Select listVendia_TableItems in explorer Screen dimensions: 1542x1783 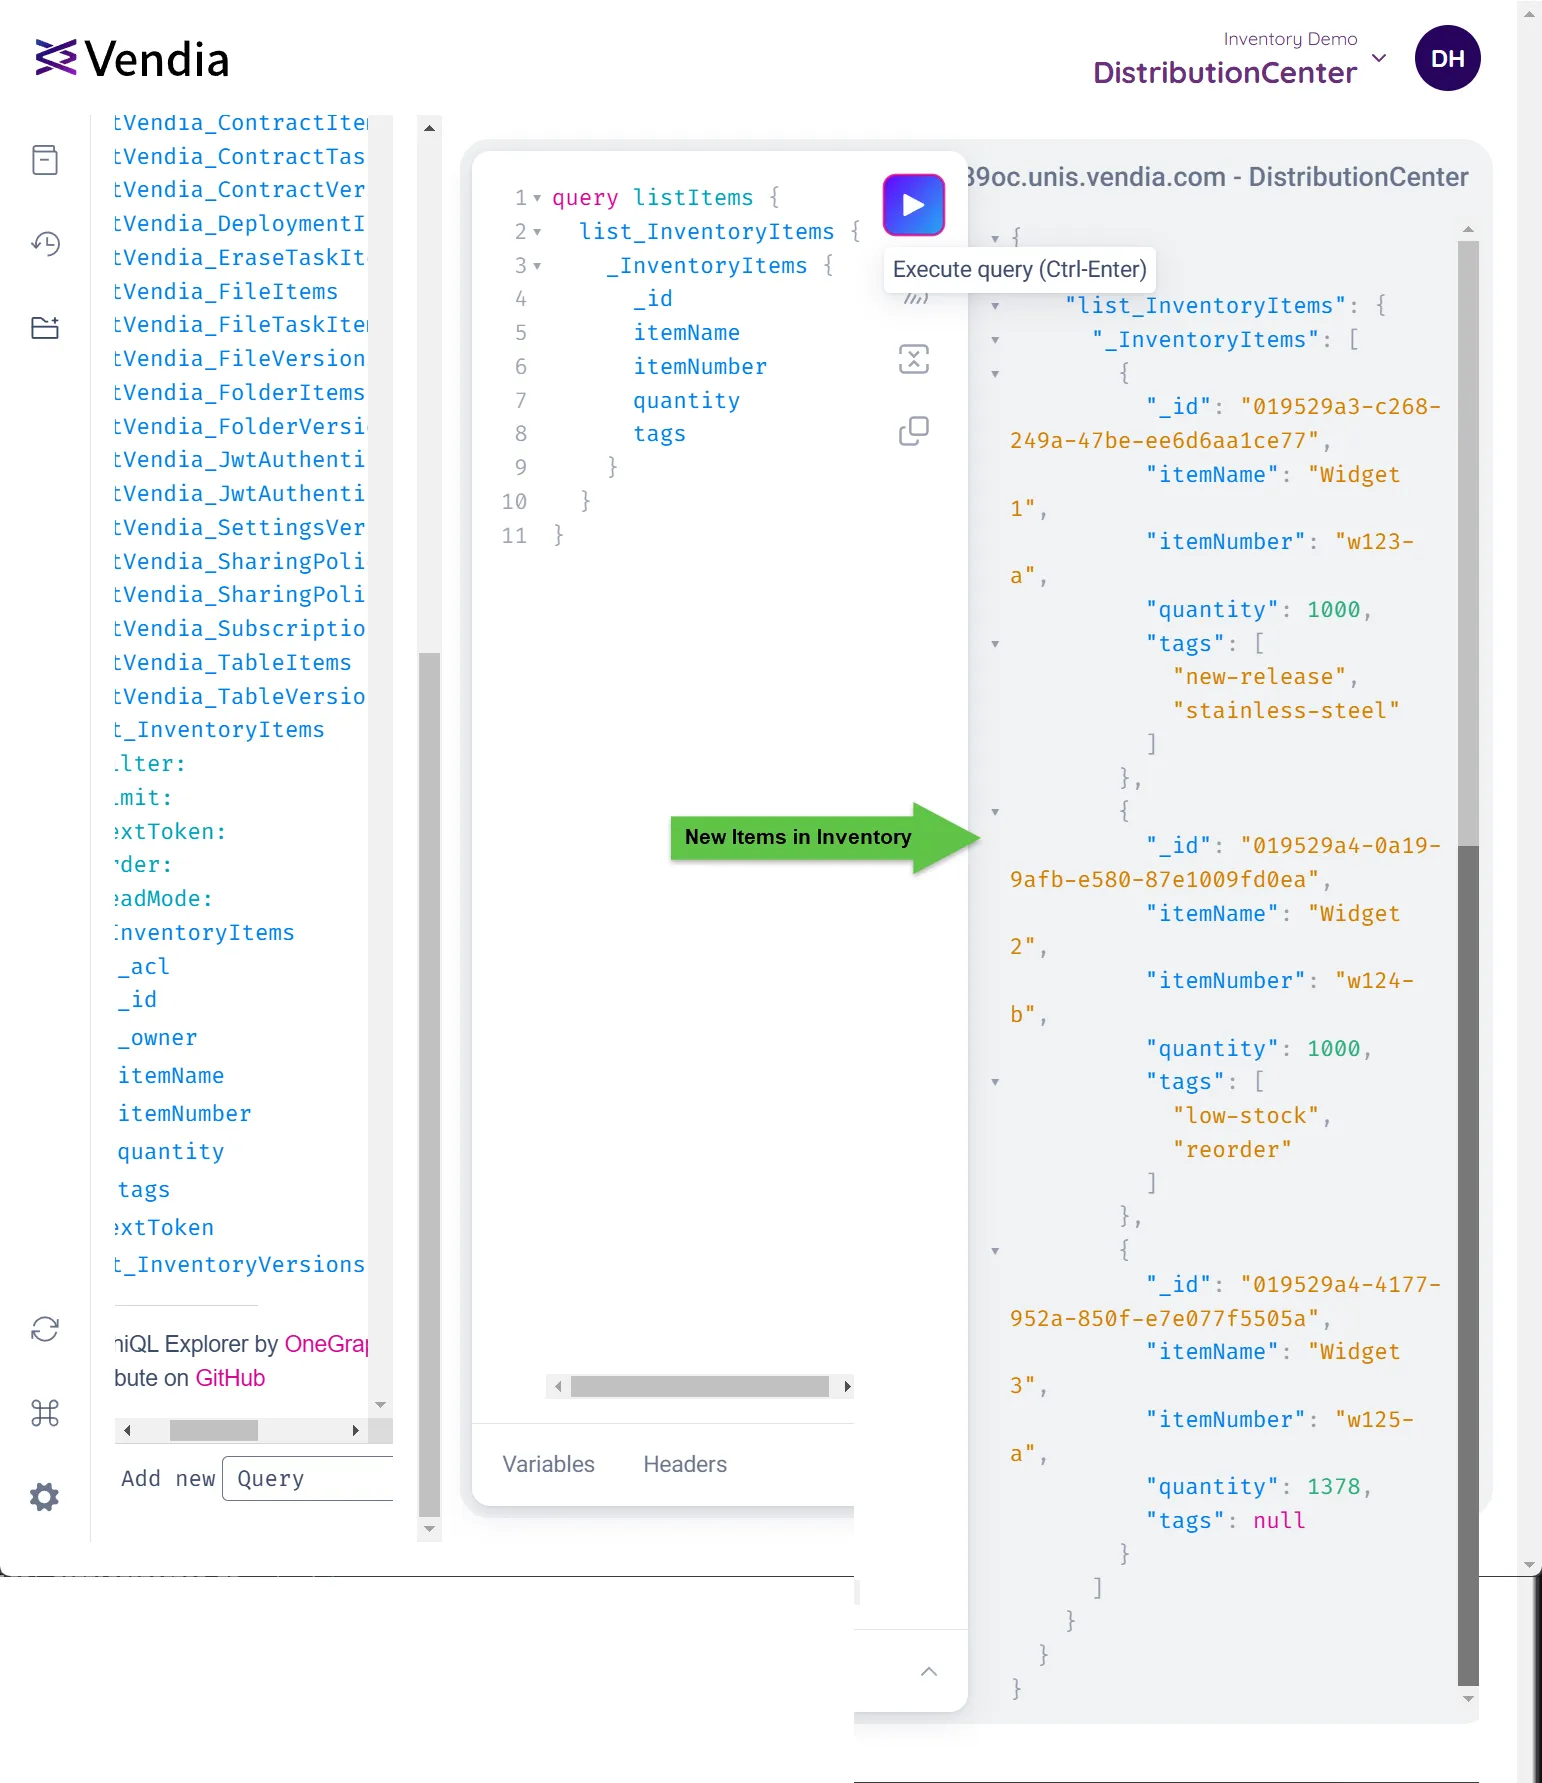point(234,662)
